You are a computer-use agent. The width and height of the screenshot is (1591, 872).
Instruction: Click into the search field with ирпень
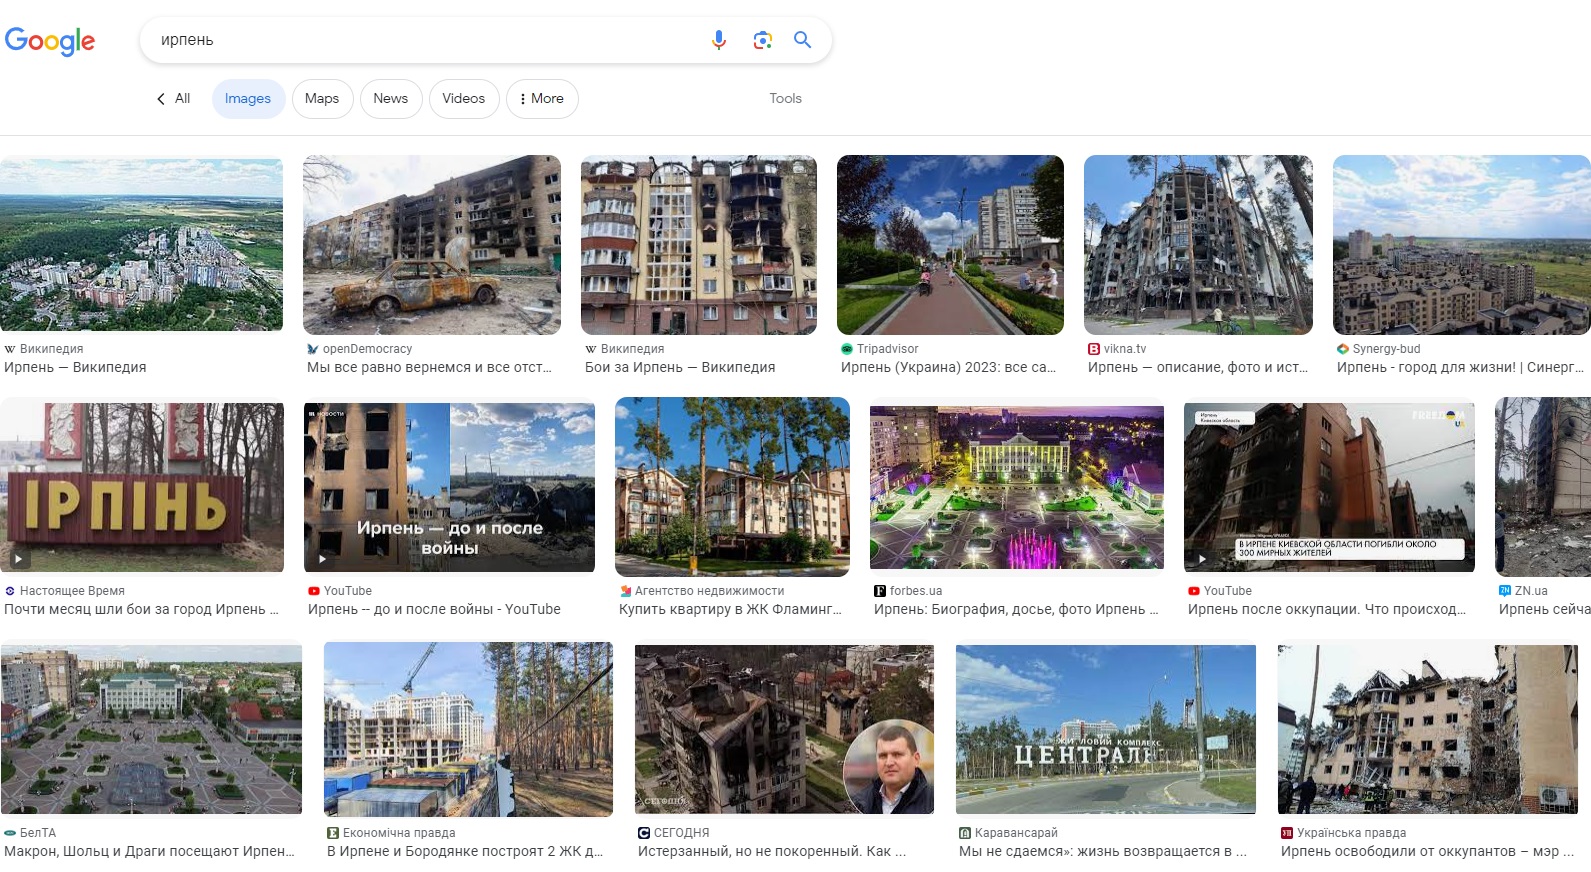[420, 40]
